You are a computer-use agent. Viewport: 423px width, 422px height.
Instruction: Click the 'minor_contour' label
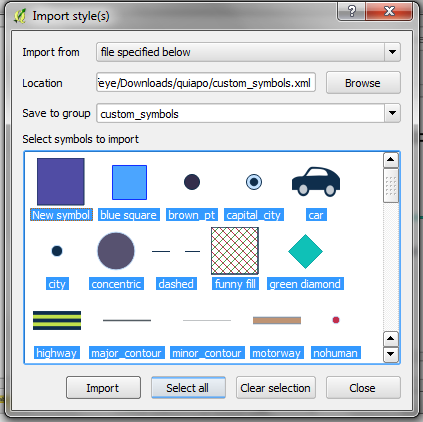(207, 353)
